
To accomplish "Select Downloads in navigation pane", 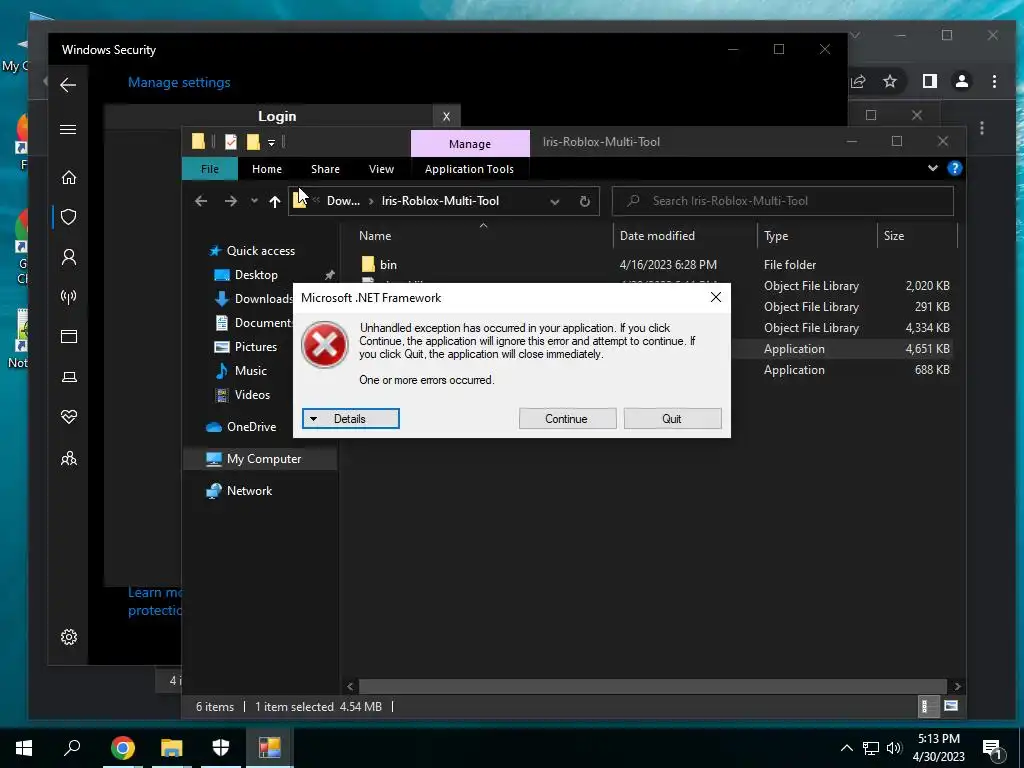I will (x=263, y=298).
